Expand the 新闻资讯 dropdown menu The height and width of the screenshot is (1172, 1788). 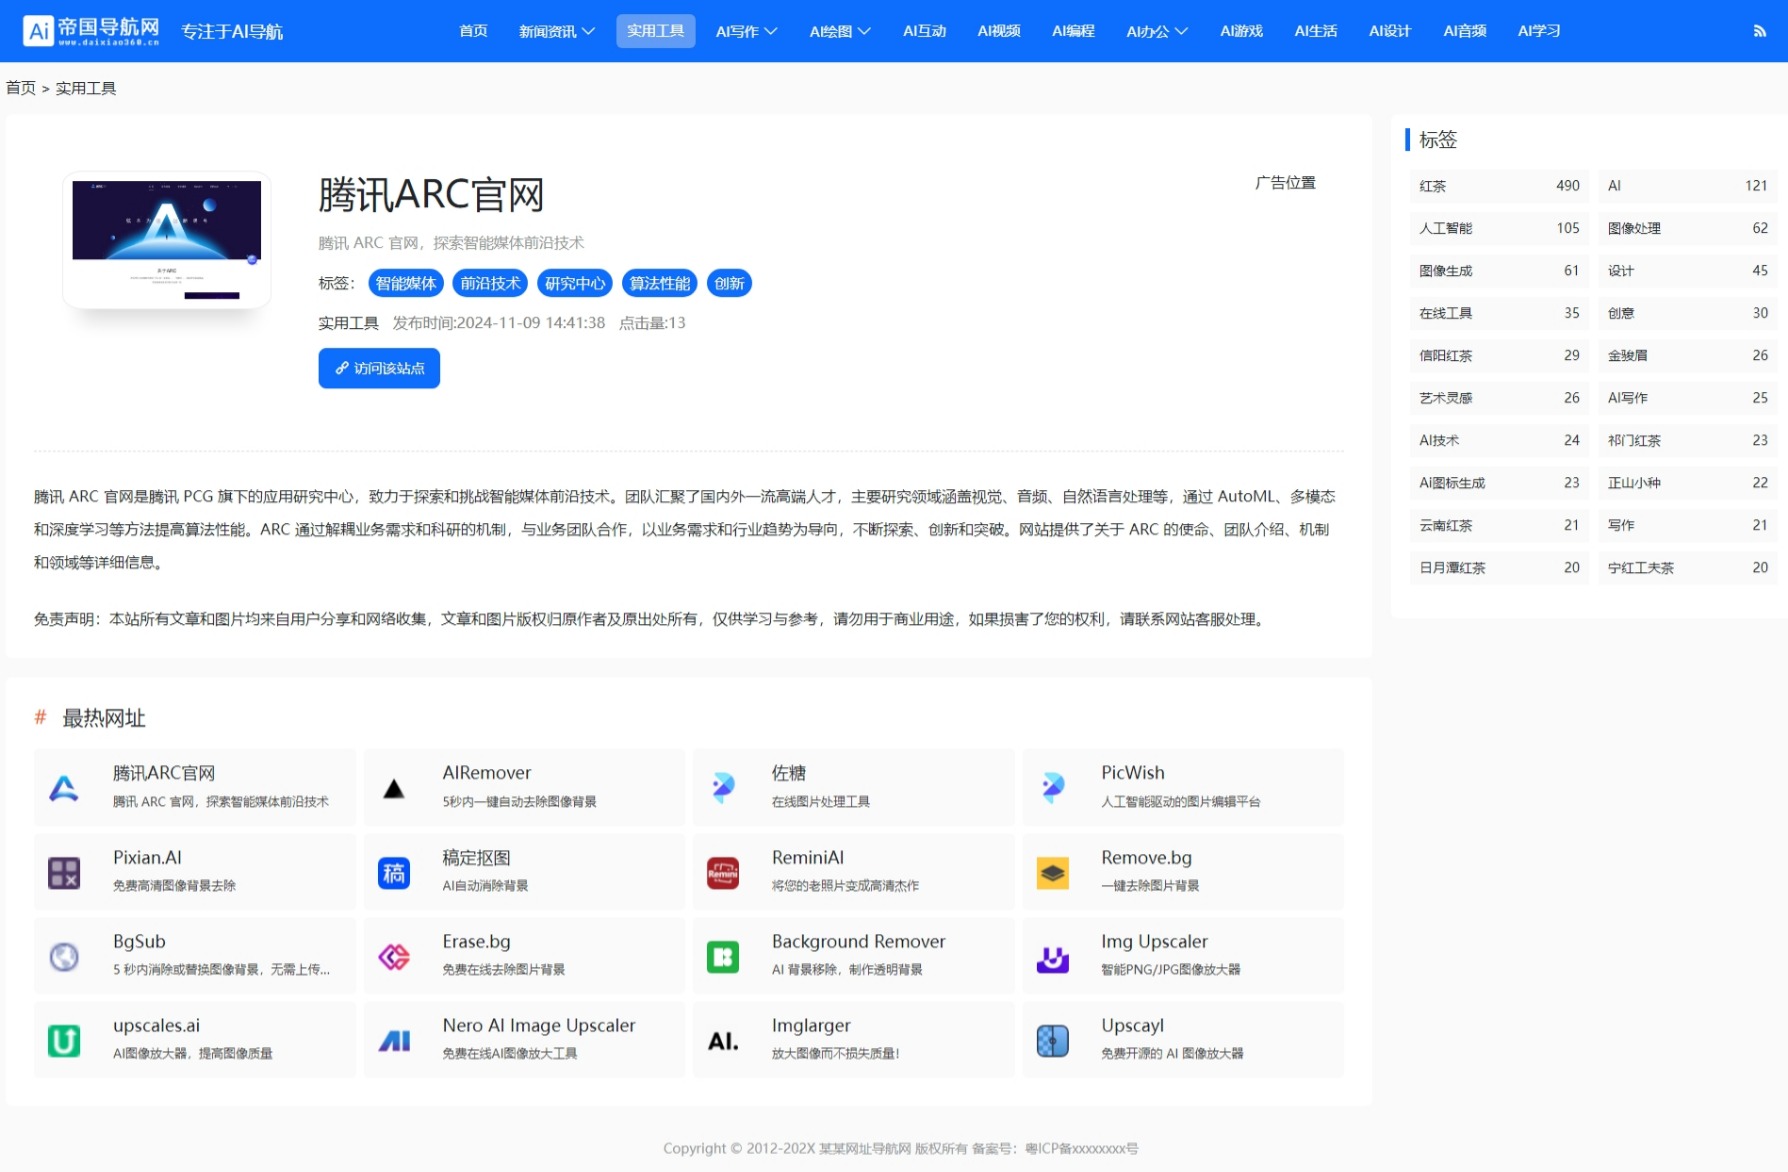click(x=556, y=31)
